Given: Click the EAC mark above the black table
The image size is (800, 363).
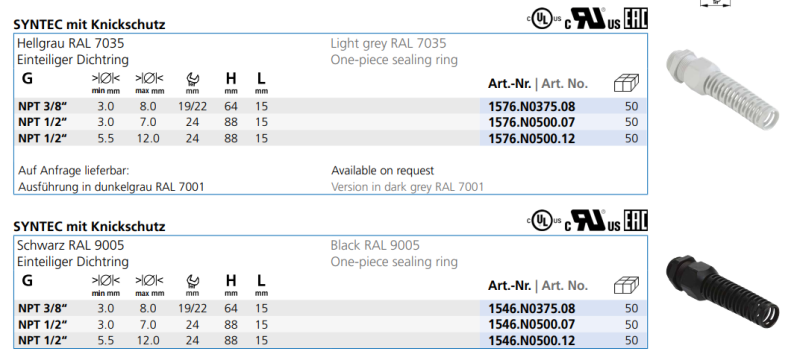Looking at the screenshot, I should [636, 221].
